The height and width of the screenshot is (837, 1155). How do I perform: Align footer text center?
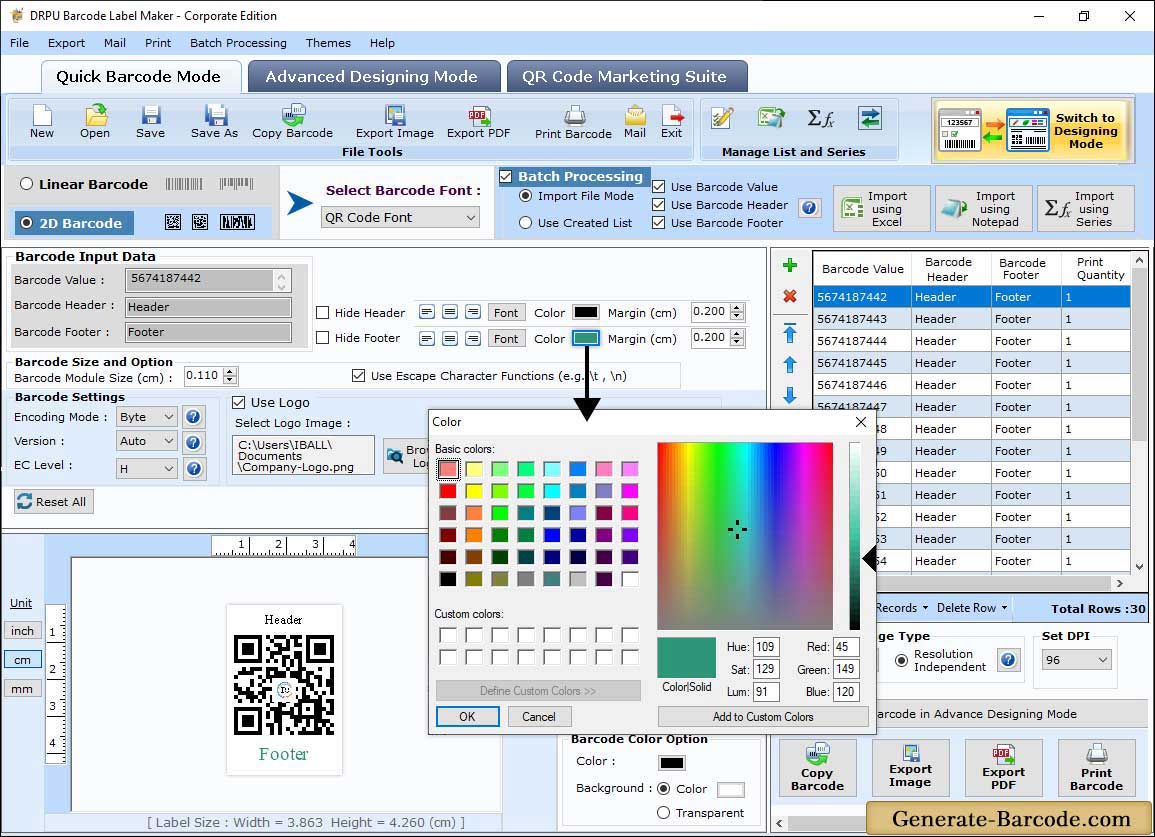point(450,338)
